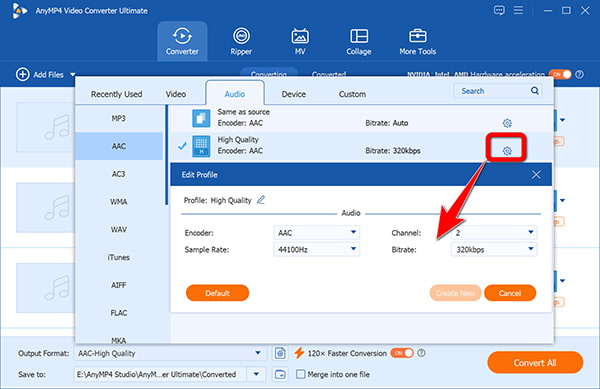This screenshot has height=389, width=600.
Task: Switch to Device tab
Action: tap(293, 94)
